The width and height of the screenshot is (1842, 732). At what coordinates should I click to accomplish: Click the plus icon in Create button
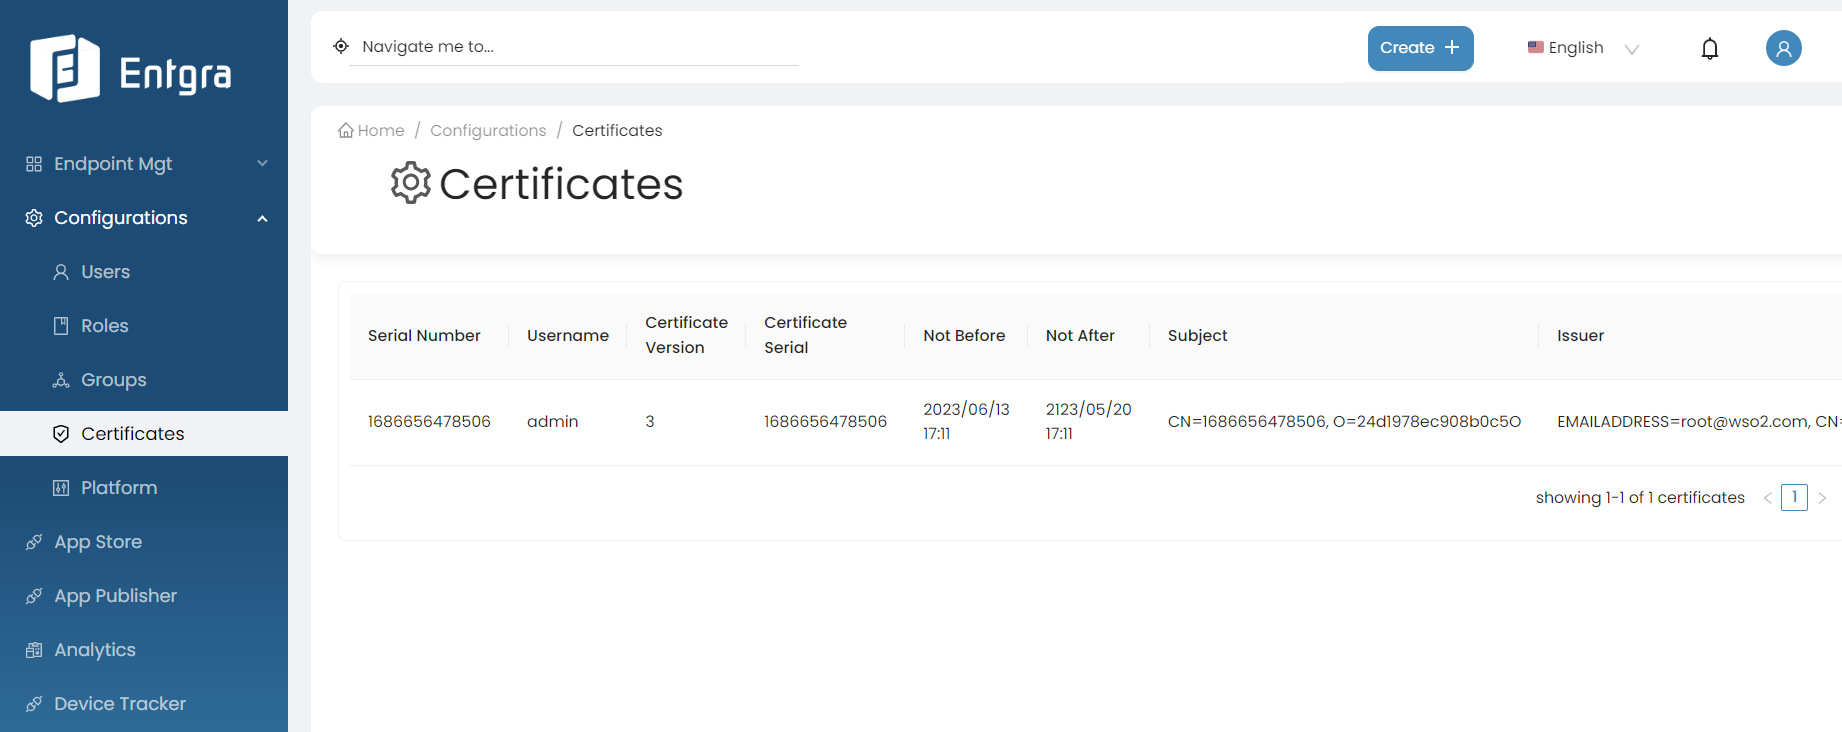coord(1452,47)
